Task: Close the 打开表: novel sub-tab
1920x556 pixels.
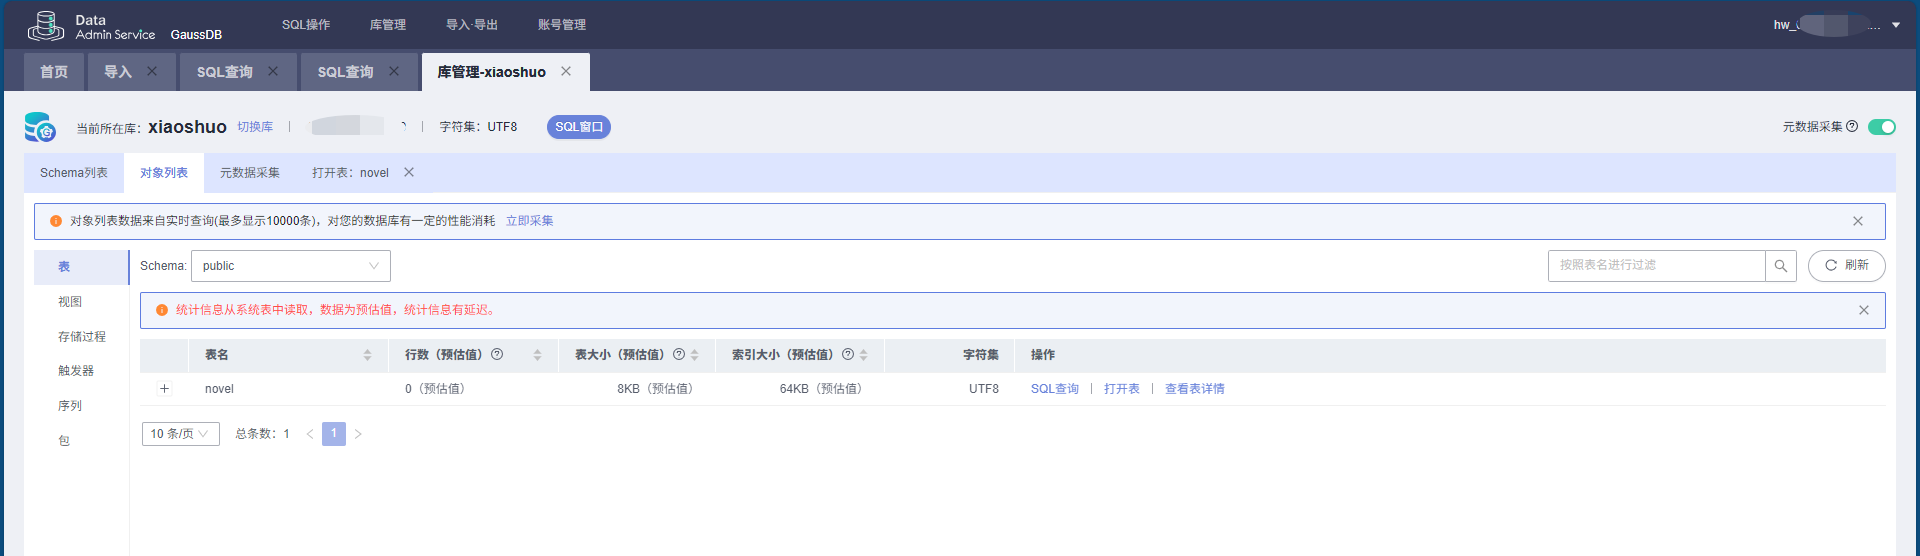Action: click(409, 172)
